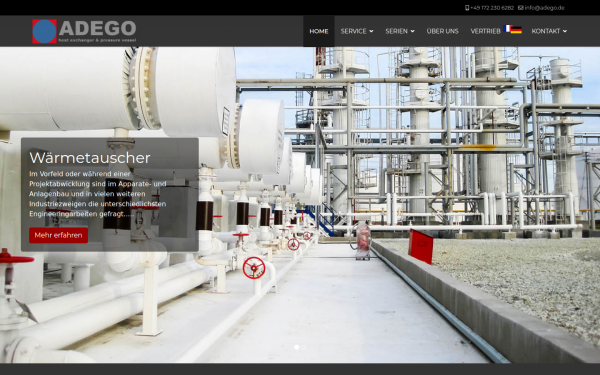
Task: Open the SERIEN menu item
Action: (396, 31)
